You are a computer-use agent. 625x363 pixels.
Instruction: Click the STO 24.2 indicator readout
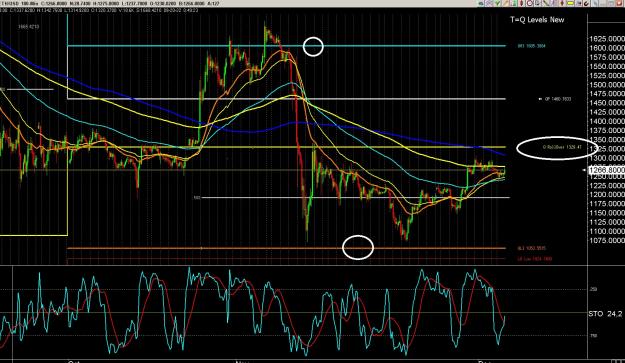click(605, 314)
